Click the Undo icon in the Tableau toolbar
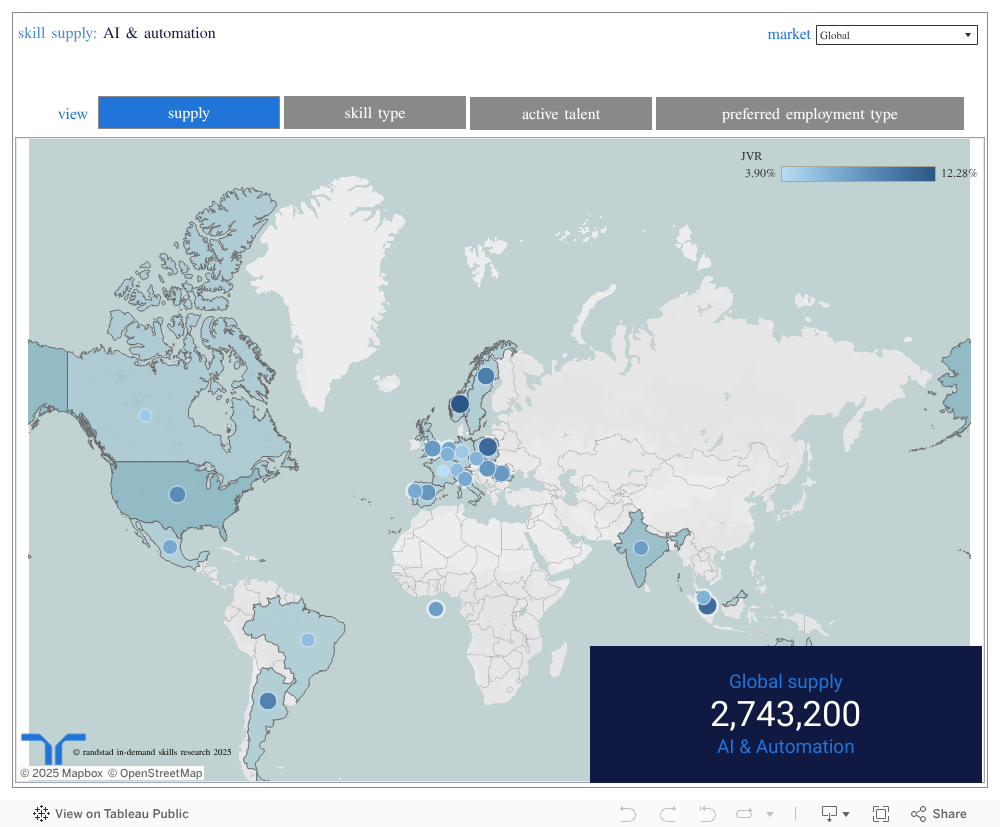Viewport: 1000px width, 827px height. click(x=627, y=813)
